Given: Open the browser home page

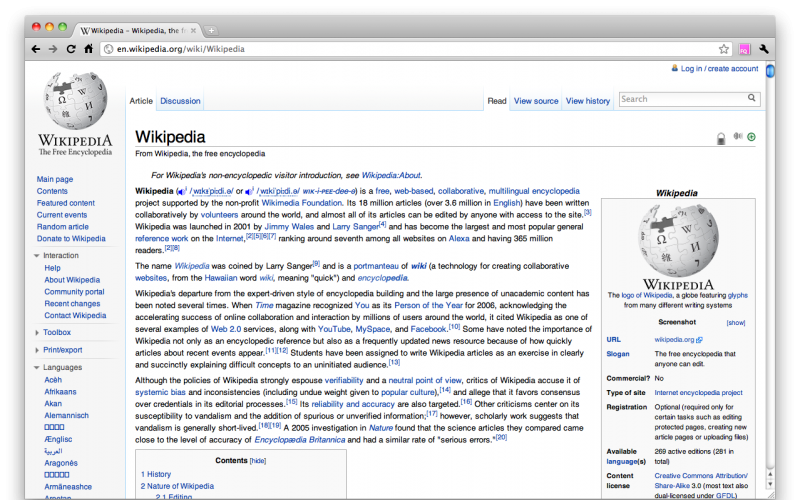Looking at the screenshot, I should coord(88,48).
